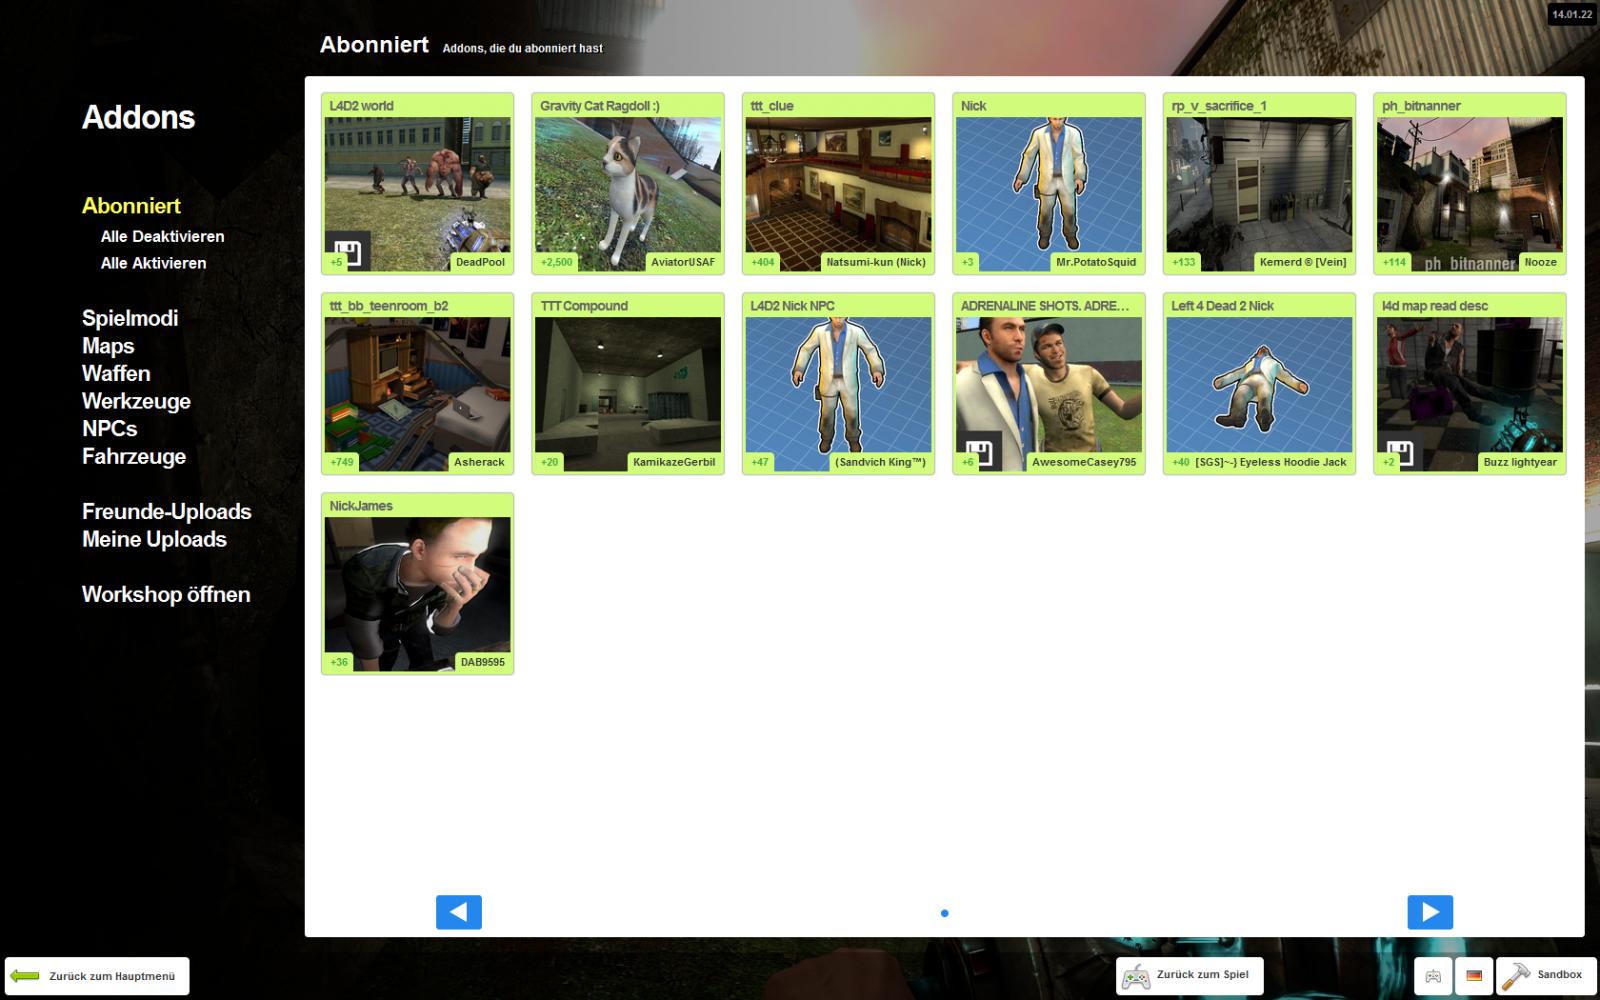Open the Abonniert section in sidebar
The width and height of the screenshot is (1600, 1000).
pyautogui.click(x=131, y=206)
